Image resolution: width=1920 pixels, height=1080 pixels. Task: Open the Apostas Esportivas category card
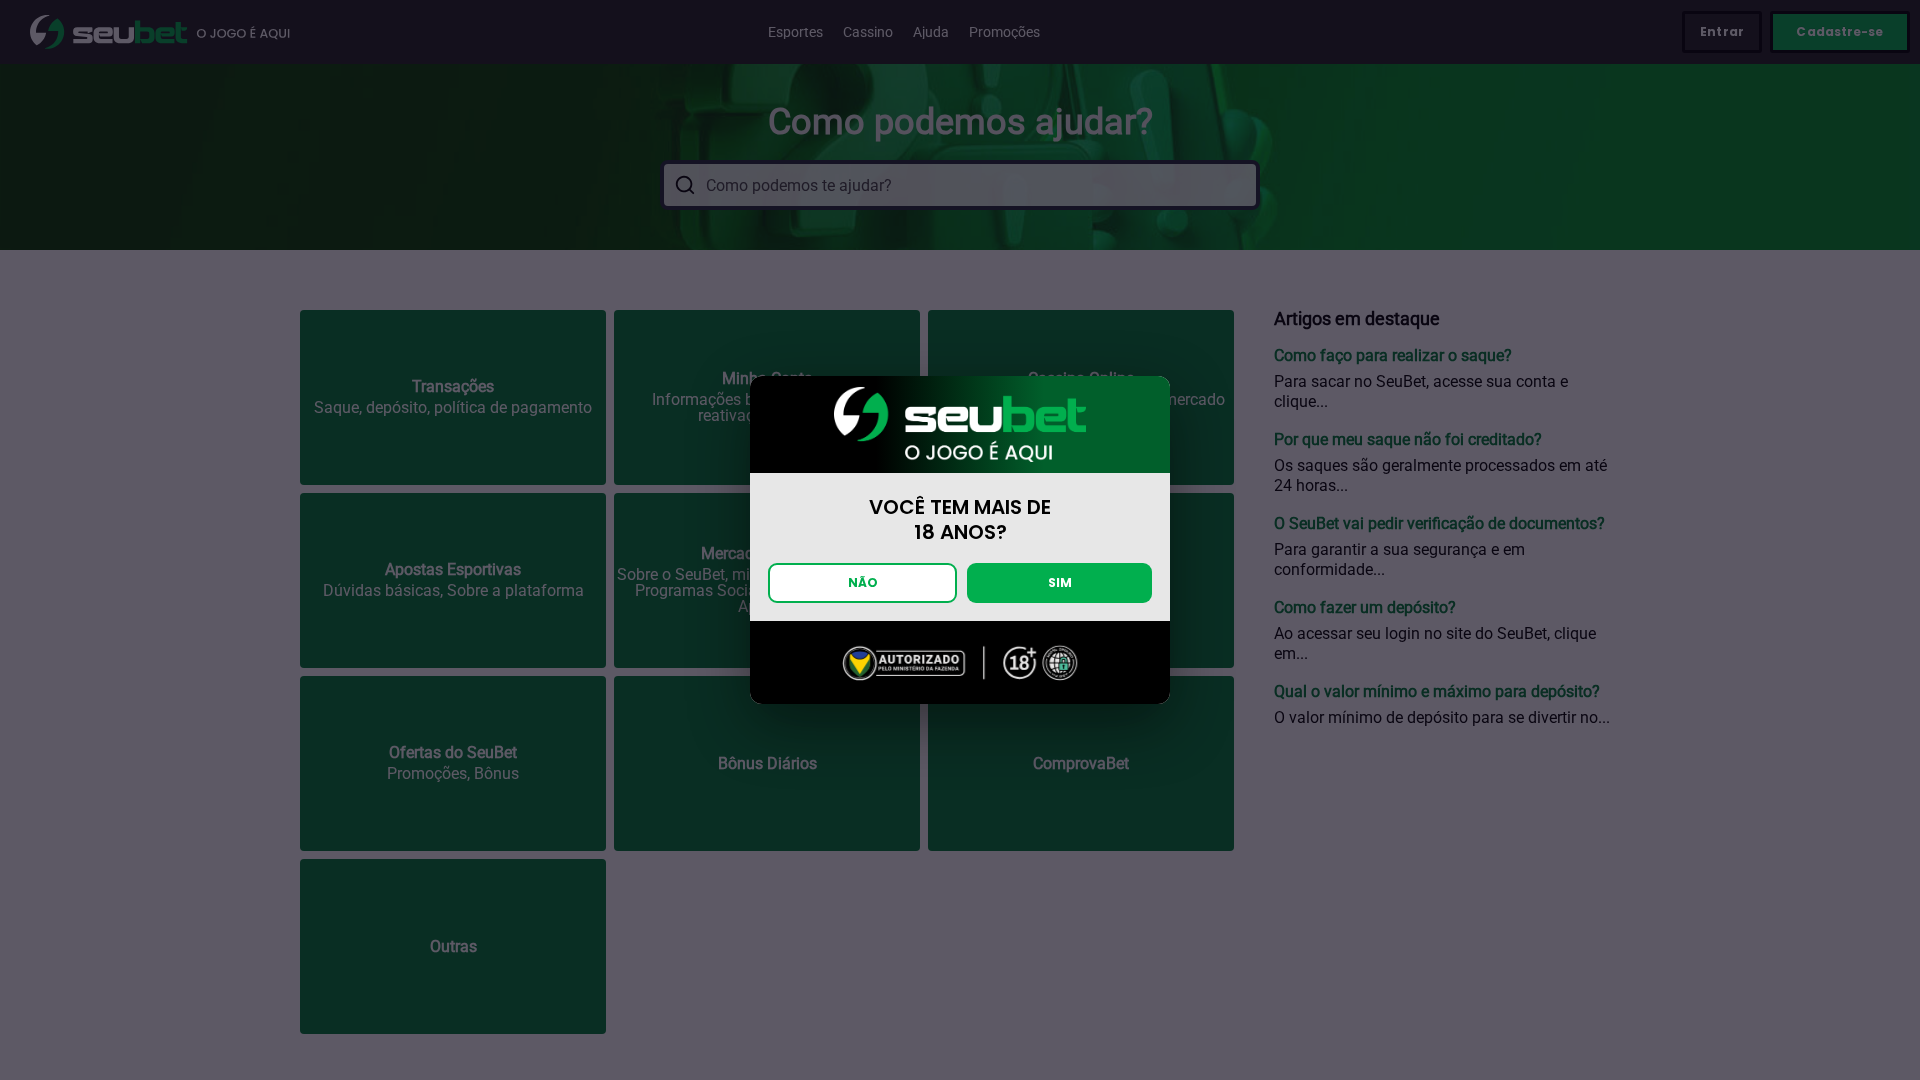[453, 580]
